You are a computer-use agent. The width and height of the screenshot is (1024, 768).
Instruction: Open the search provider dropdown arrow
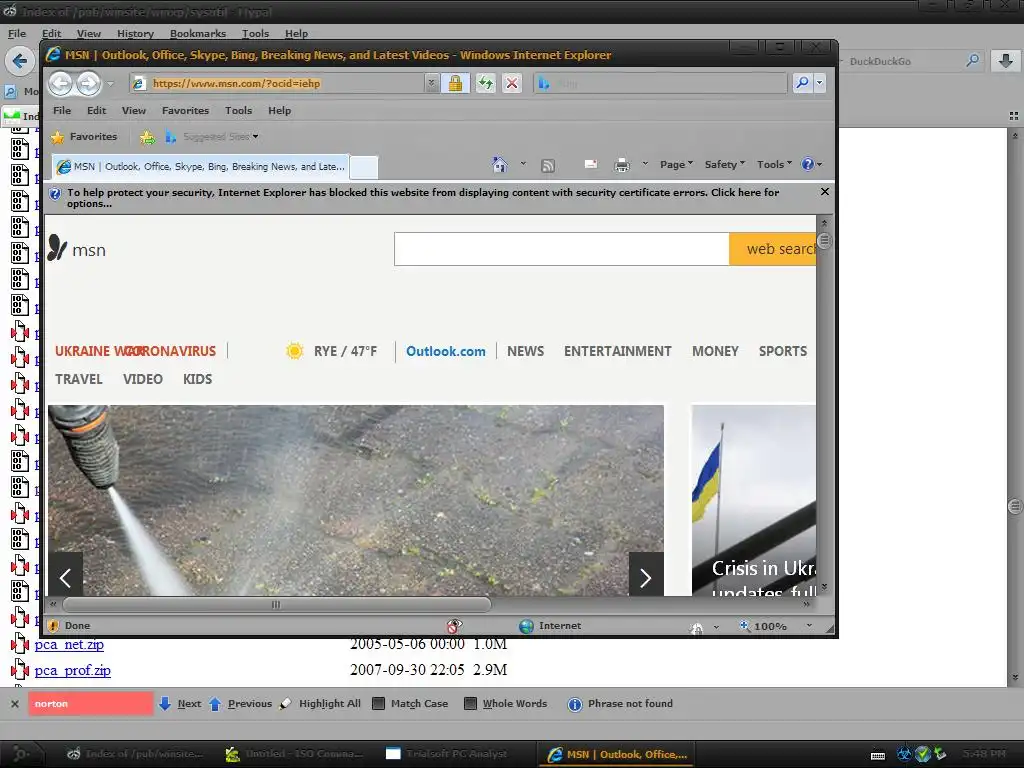(x=819, y=83)
